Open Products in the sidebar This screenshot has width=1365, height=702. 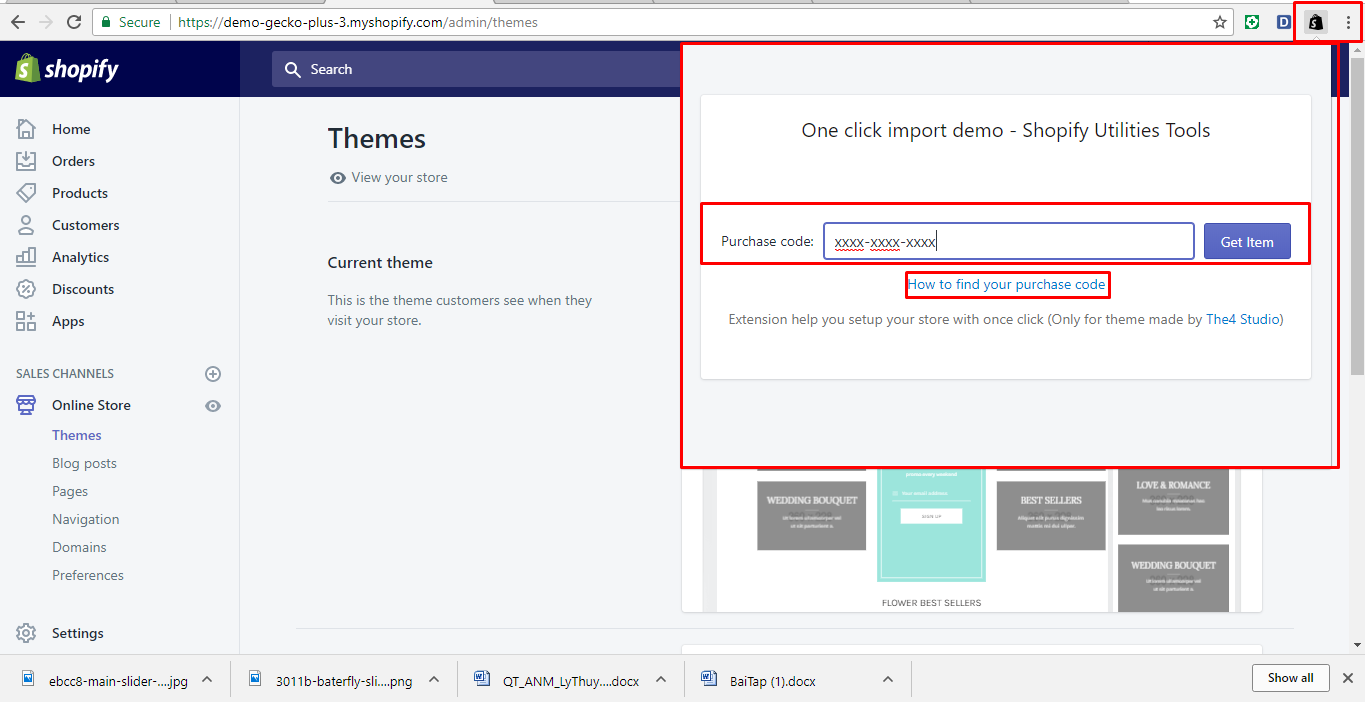79,193
